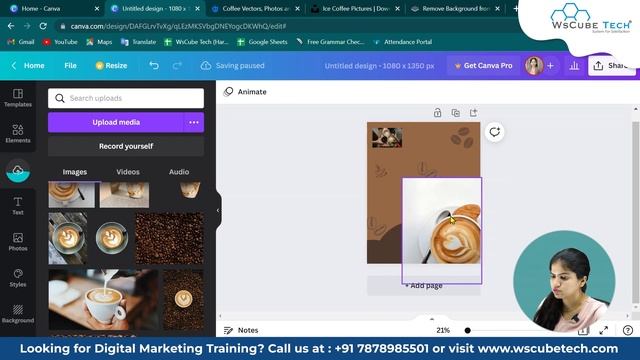The height and width of the screenshot is (360, 640).
Task: Select the pouring milk latte photo thumbnail
Action: click(x=104, y=299)
